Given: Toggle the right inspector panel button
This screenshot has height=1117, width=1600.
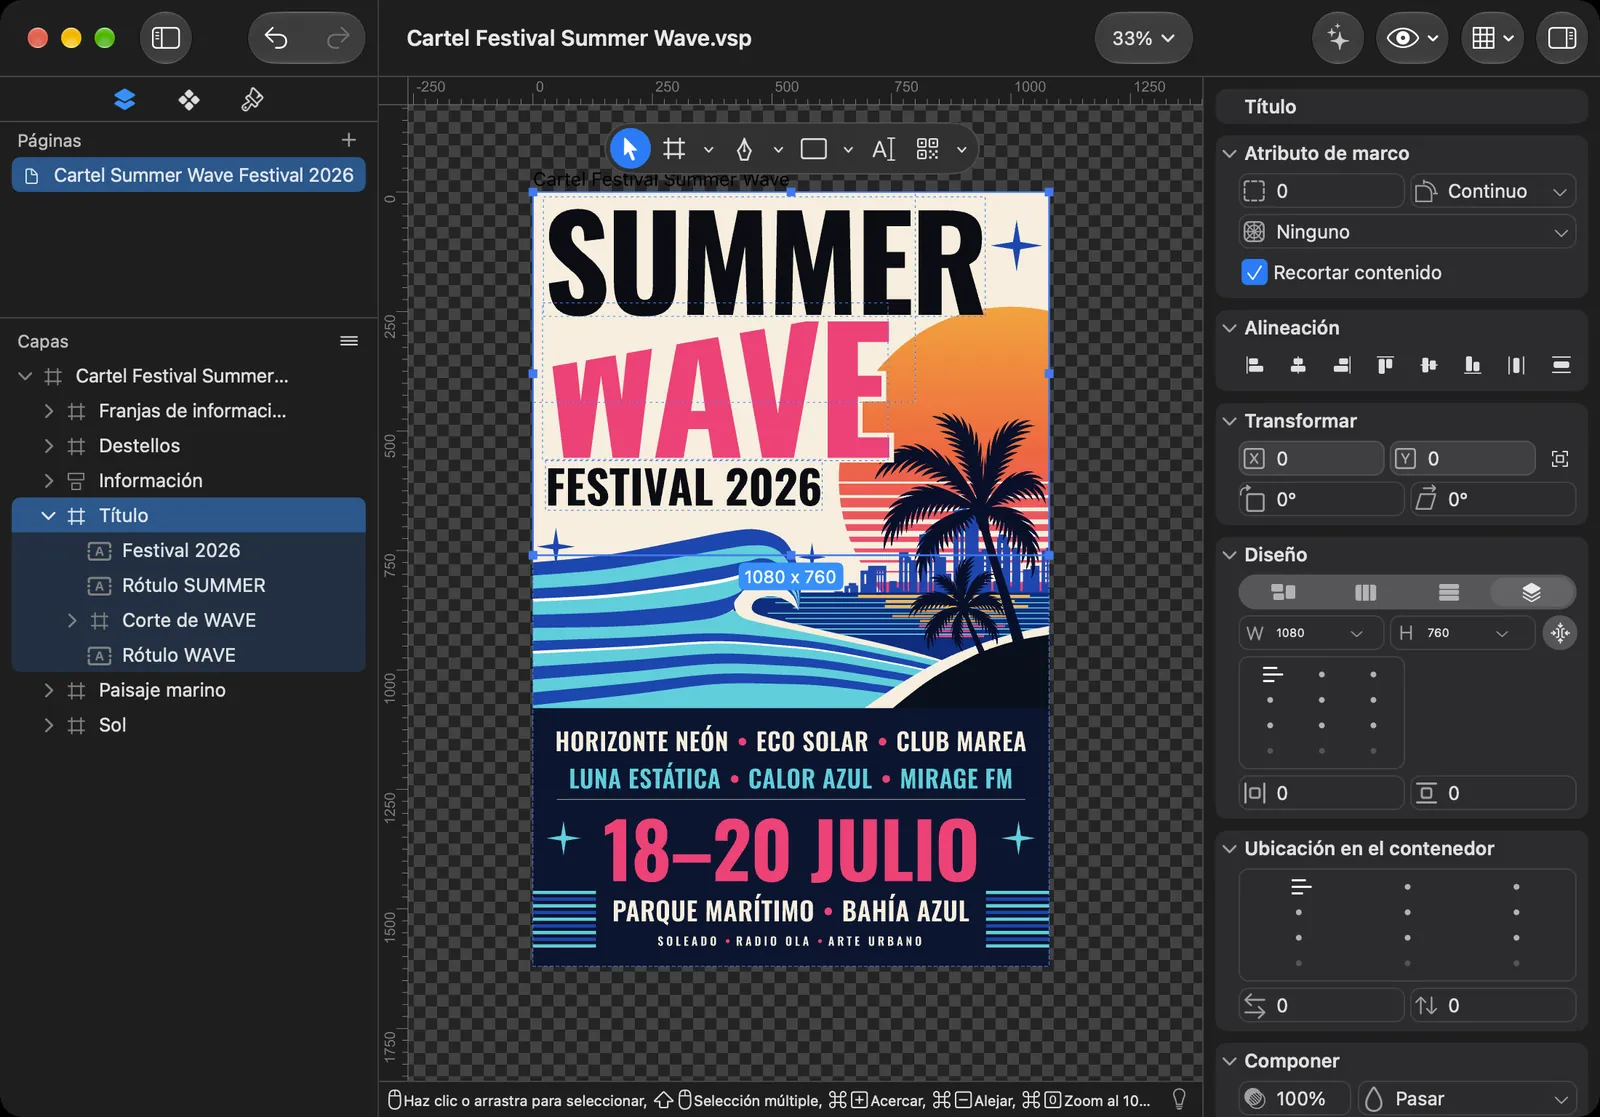Looking at the screenshot, I should coord(1562,38).
